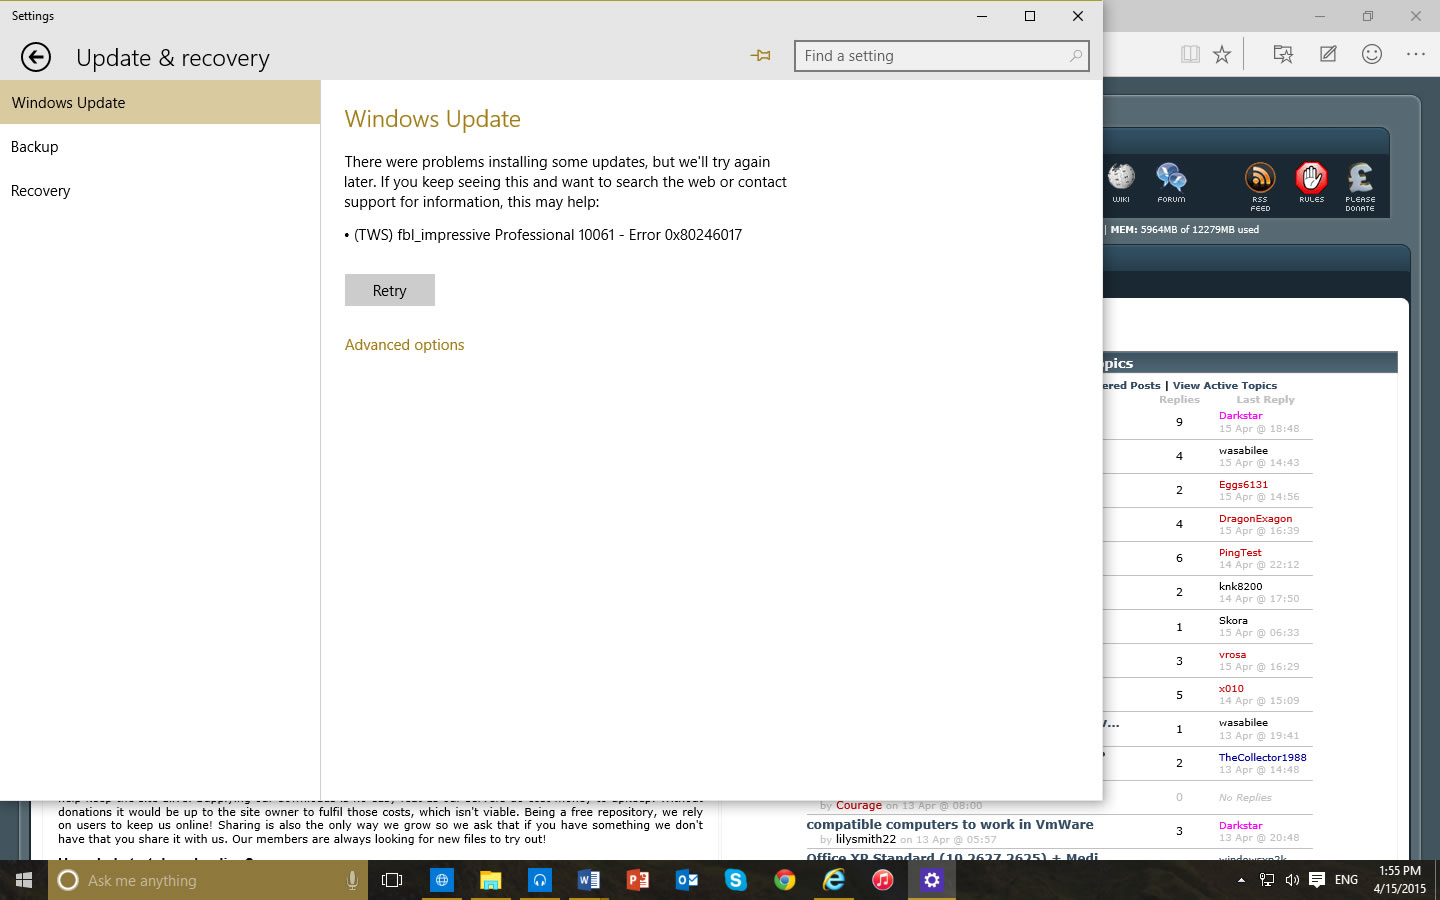Open the browser Hub favorites folder icon
The width and height of the screenshot is (1440, 900).
click(x=1283, y=54)
